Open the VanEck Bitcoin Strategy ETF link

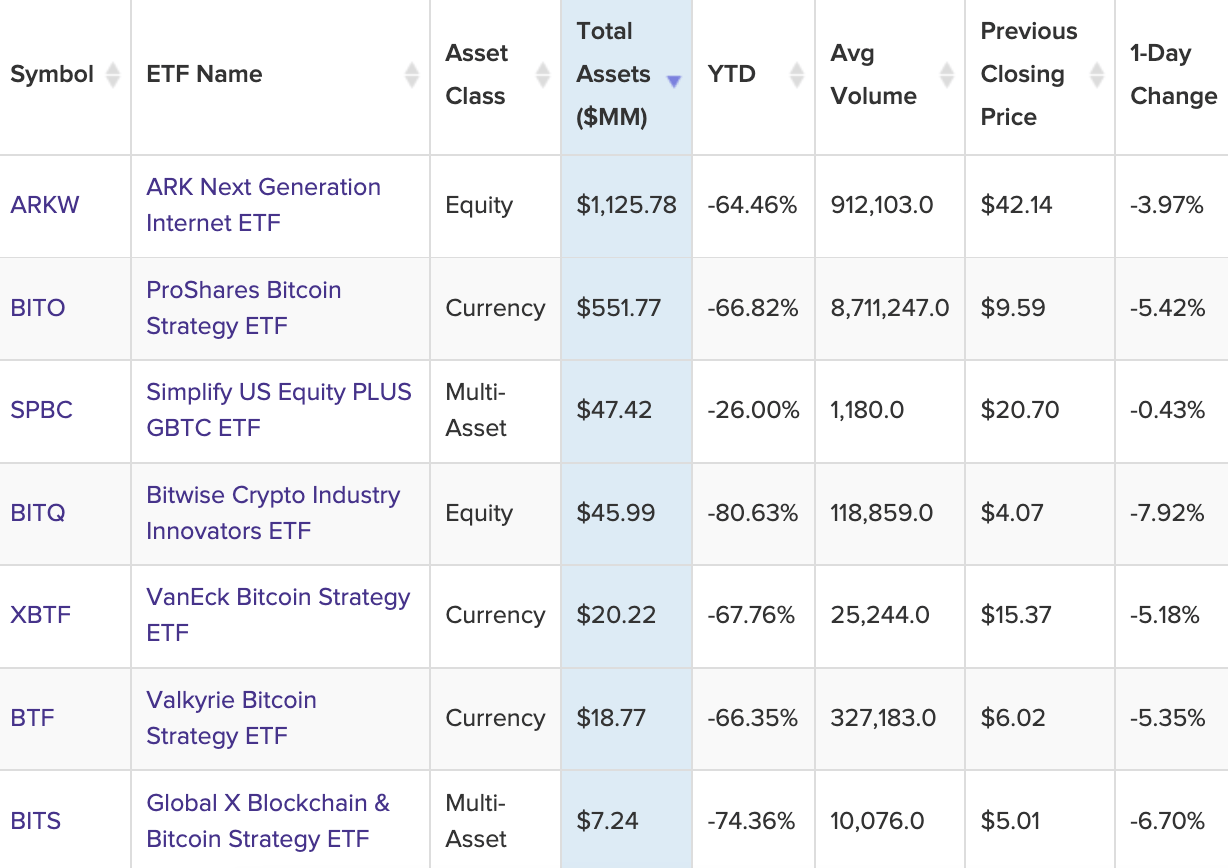[x=279, y=613]
